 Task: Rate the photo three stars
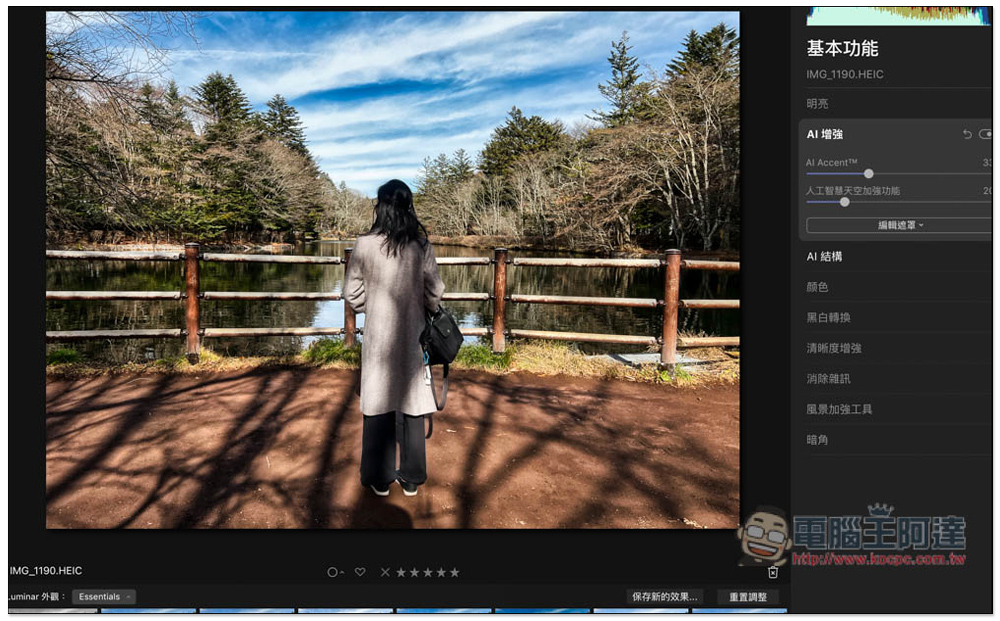pyautogui.click(x=428, y=572)
